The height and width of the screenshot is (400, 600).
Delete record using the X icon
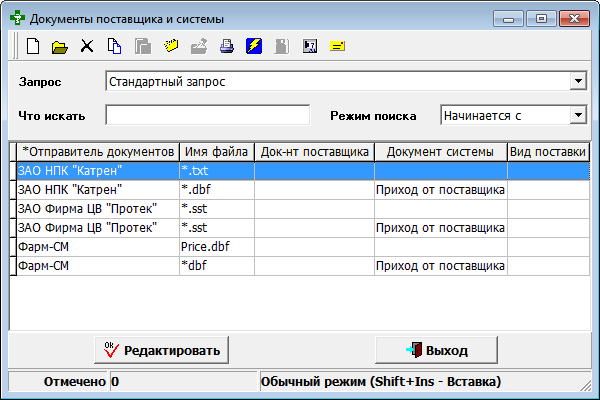pyautogui.click(x=87, y=46)
